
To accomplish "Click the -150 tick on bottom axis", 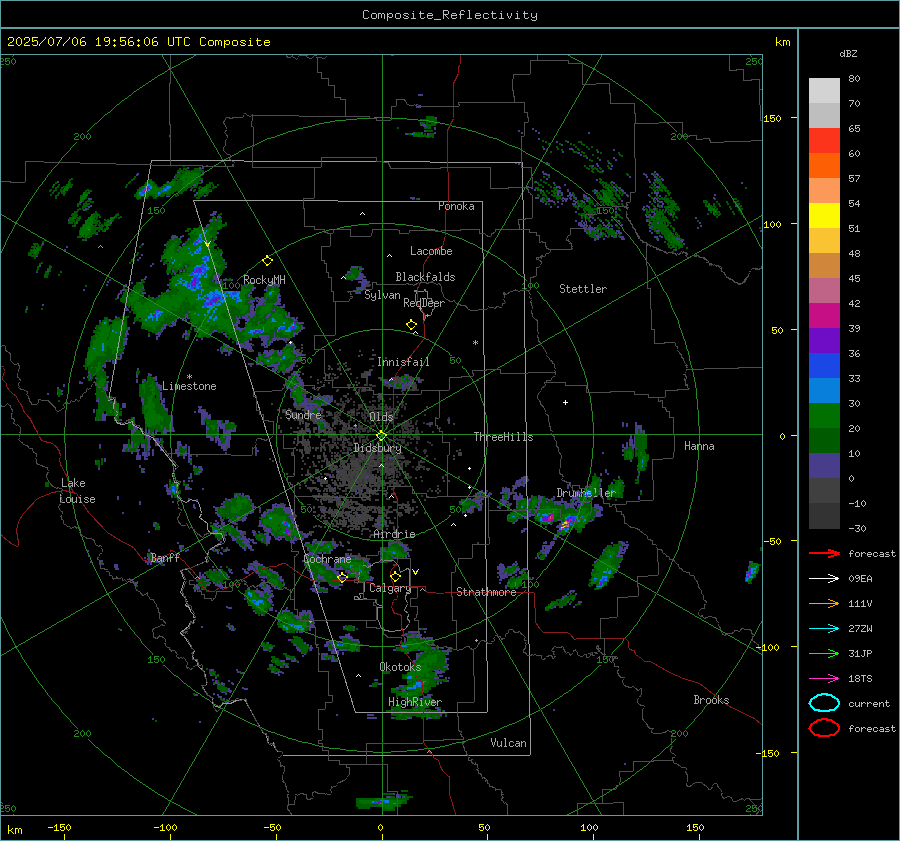I will pyautogui.click(x=59, y=827).
